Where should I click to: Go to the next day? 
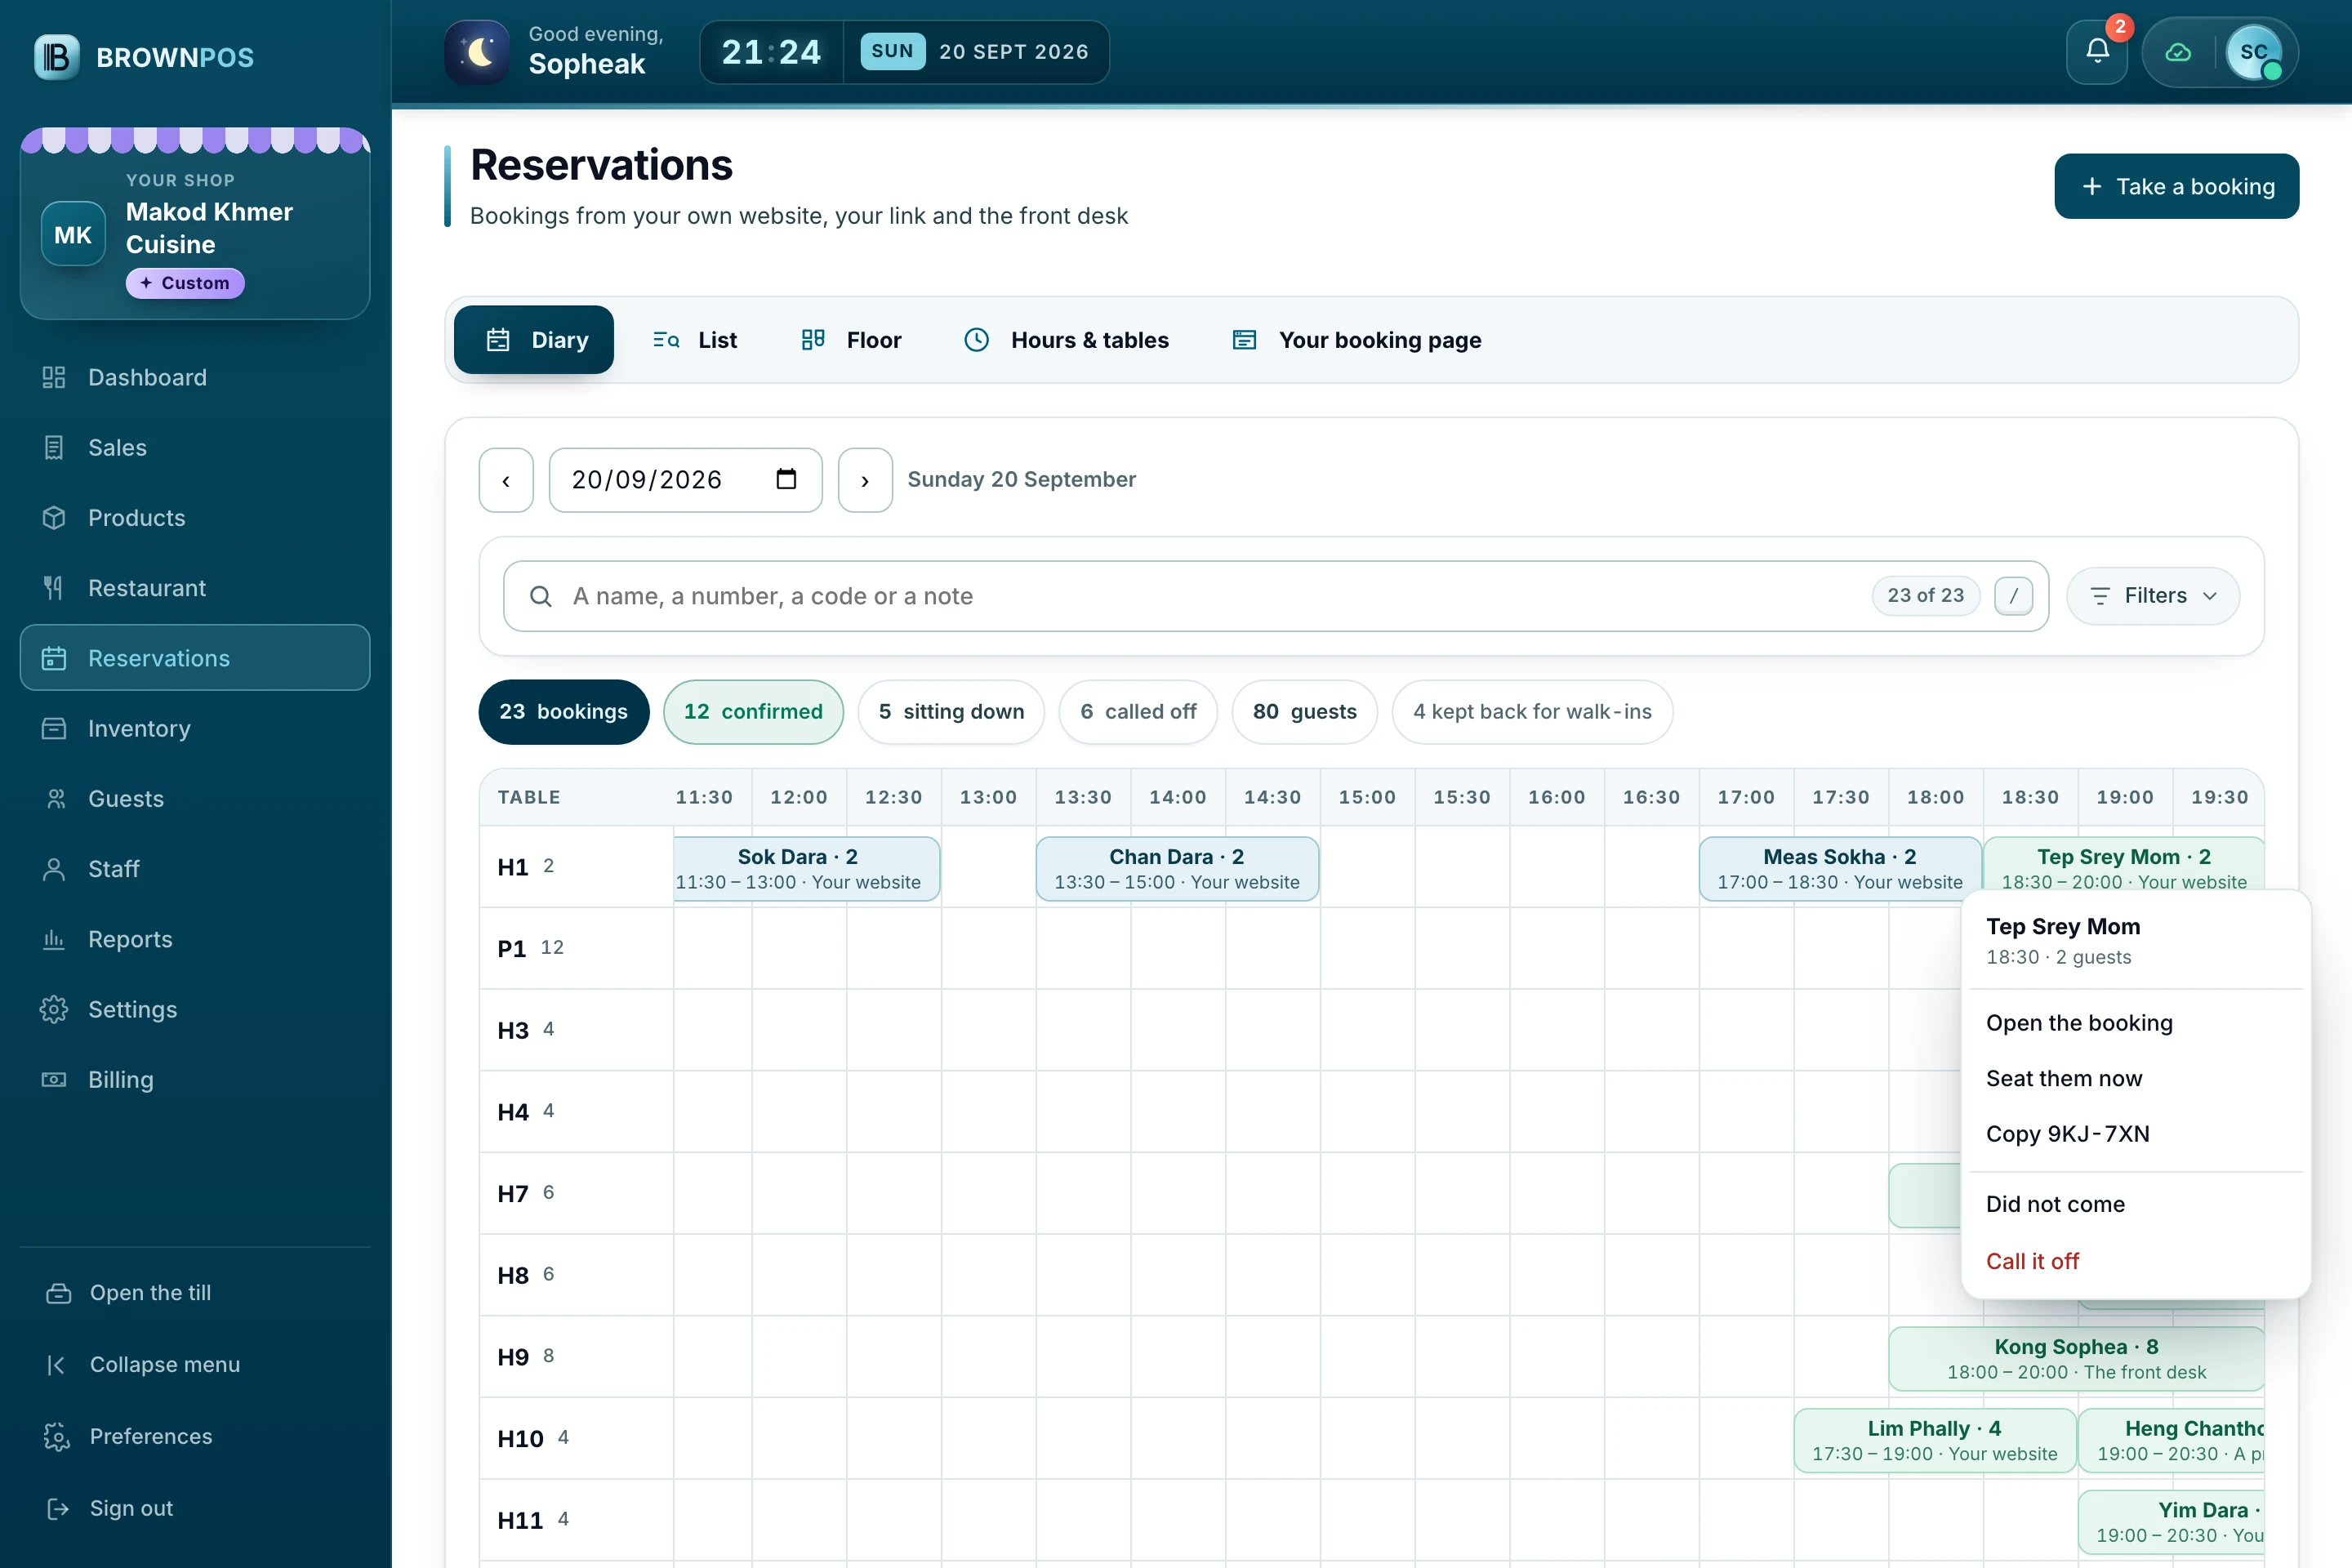point(865,480)
